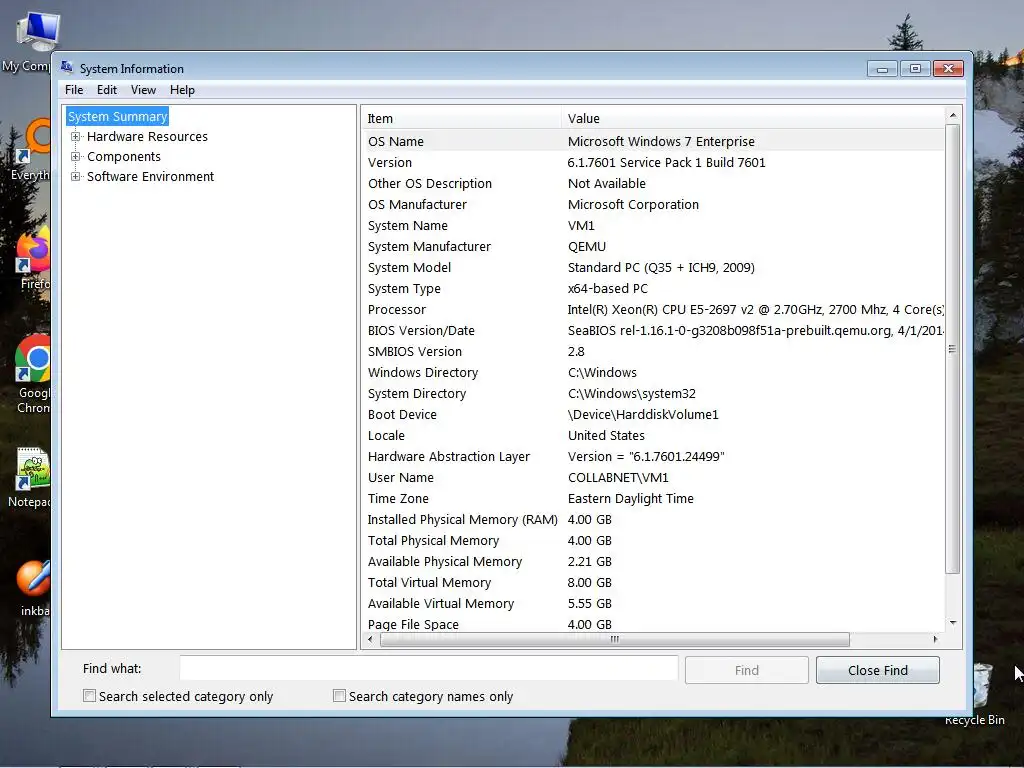Select the SMBIOS Version row
Viewport: 1024px width, 768px height.
click(x=653, y=351)
